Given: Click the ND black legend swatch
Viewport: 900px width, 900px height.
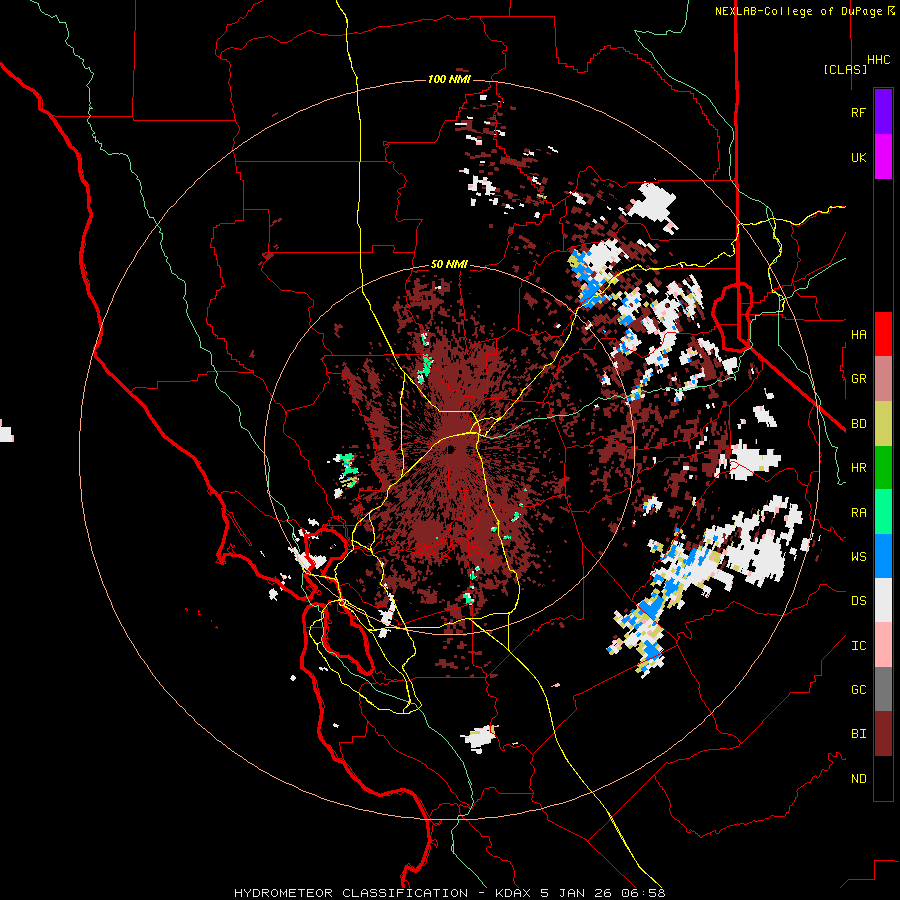Looking at the screenshot, I should tap(883, 778).
